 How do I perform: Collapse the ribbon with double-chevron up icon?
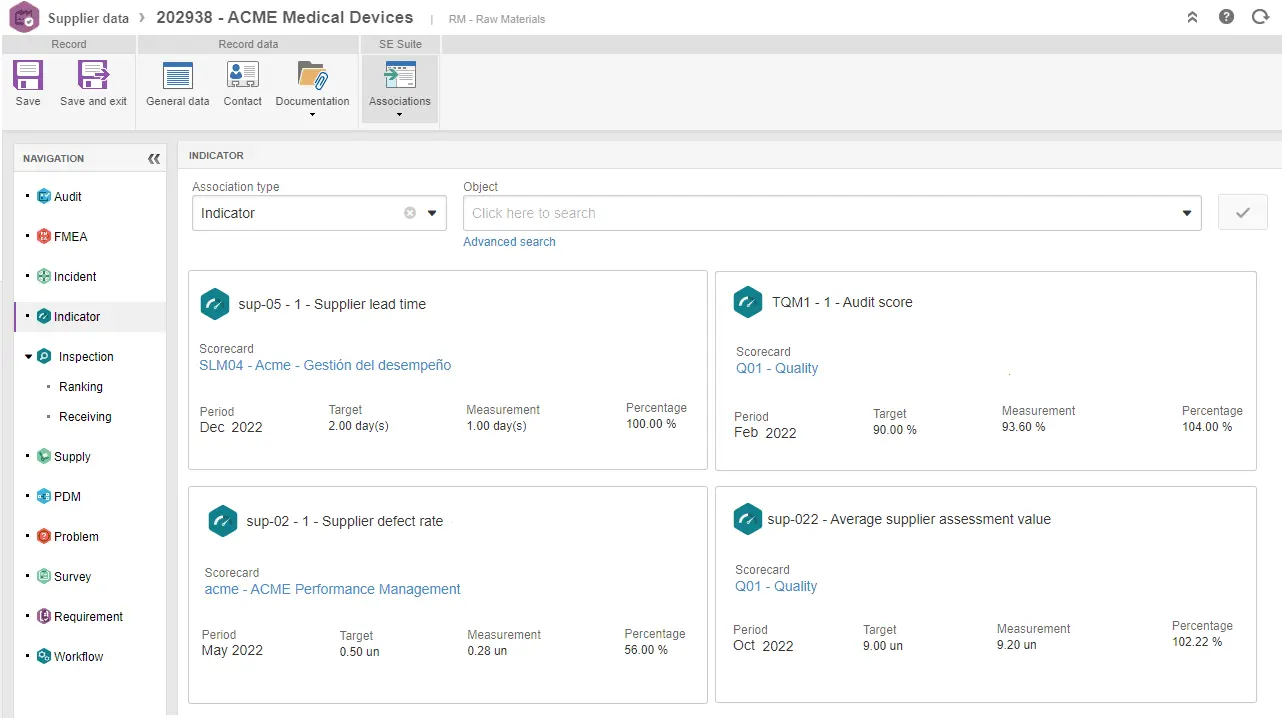(x=1193, y=17)
